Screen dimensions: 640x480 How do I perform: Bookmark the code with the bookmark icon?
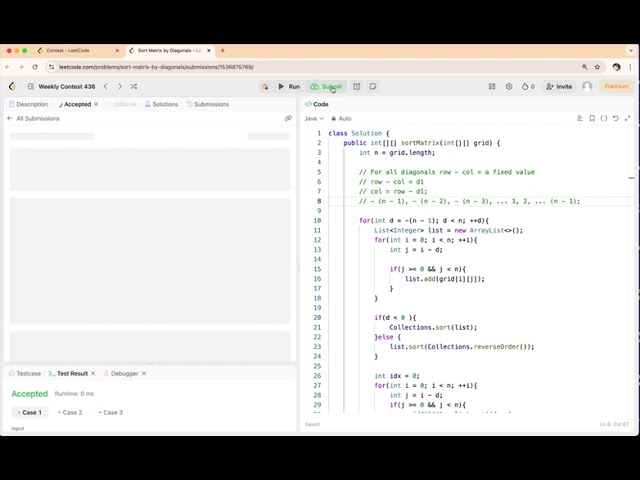tap(592, 118)
